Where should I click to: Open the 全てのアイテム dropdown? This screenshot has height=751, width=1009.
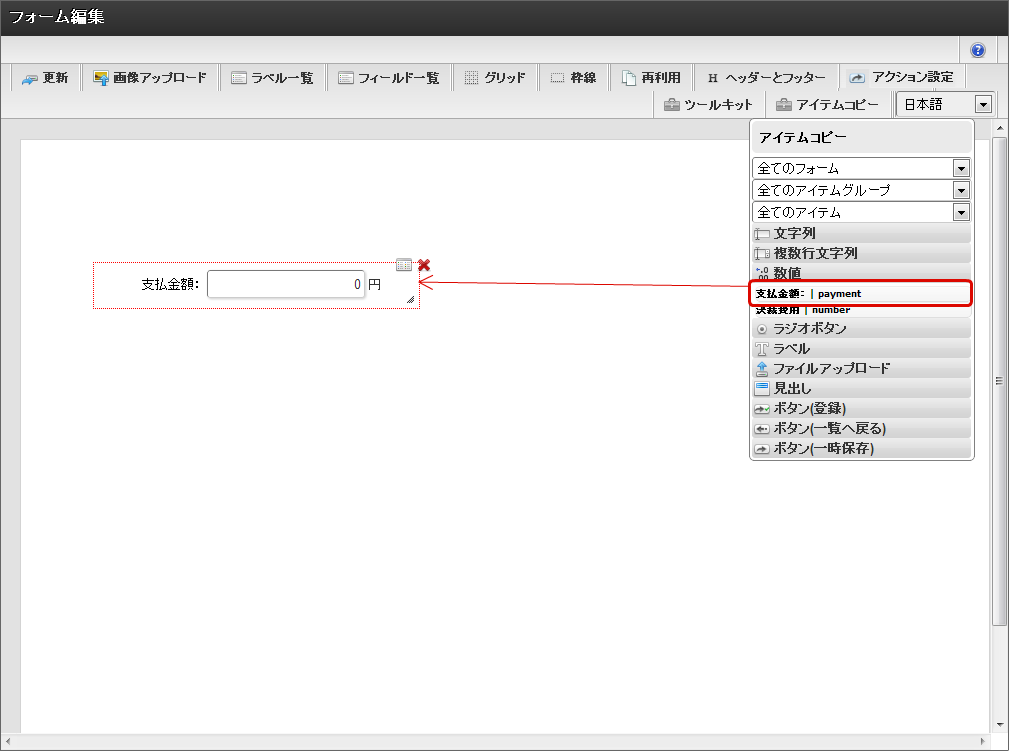[861, 212]
